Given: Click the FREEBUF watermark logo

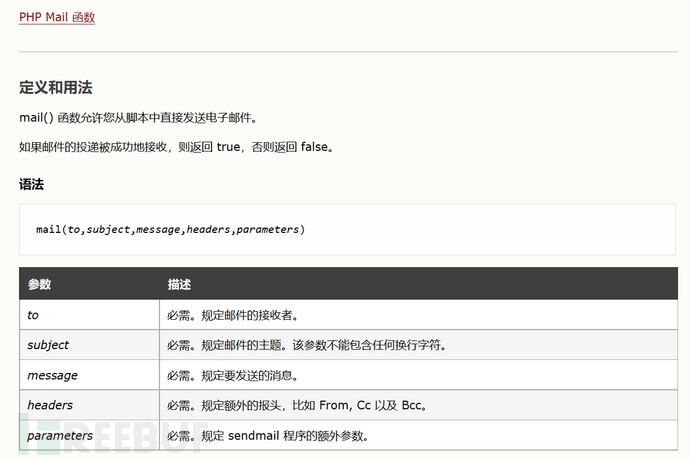Looking at the screenshot, I should [112, 437].
